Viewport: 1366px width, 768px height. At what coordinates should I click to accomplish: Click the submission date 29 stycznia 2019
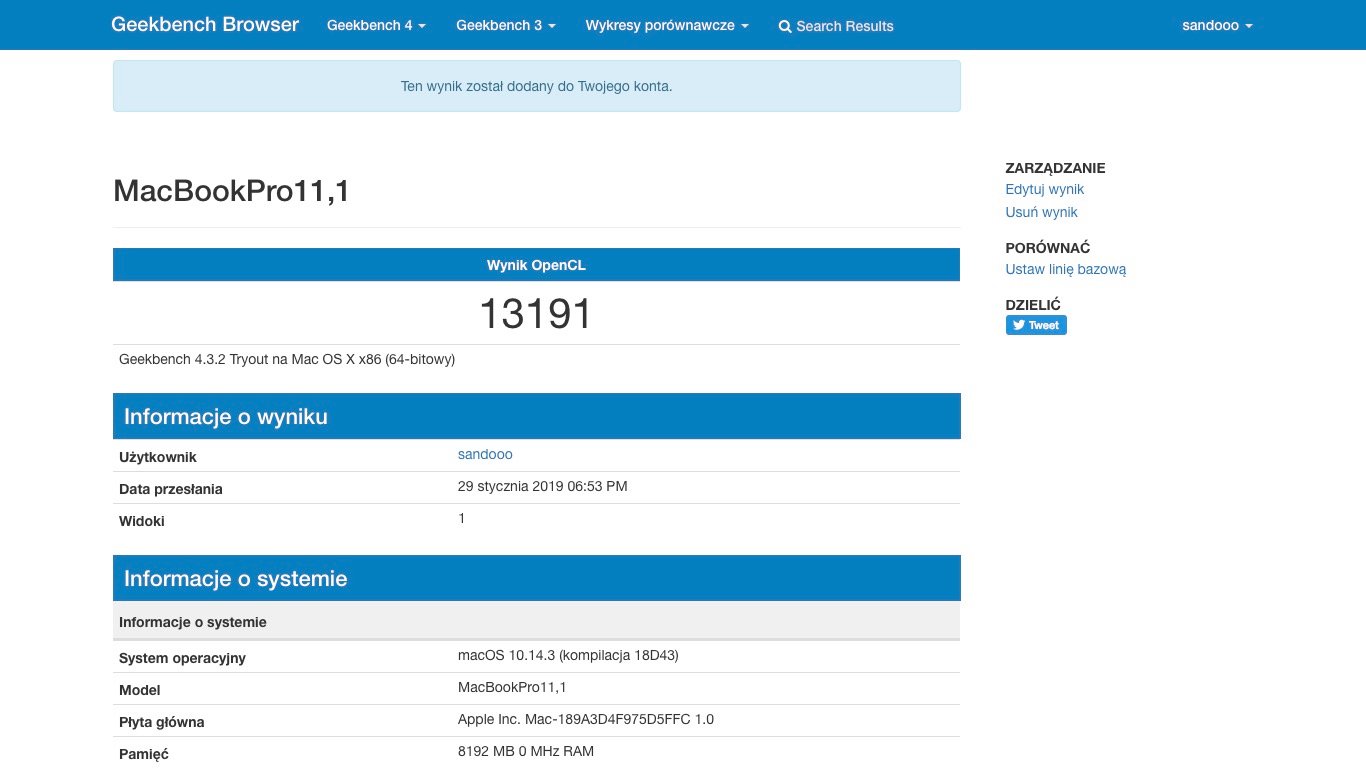coord(543,486)
